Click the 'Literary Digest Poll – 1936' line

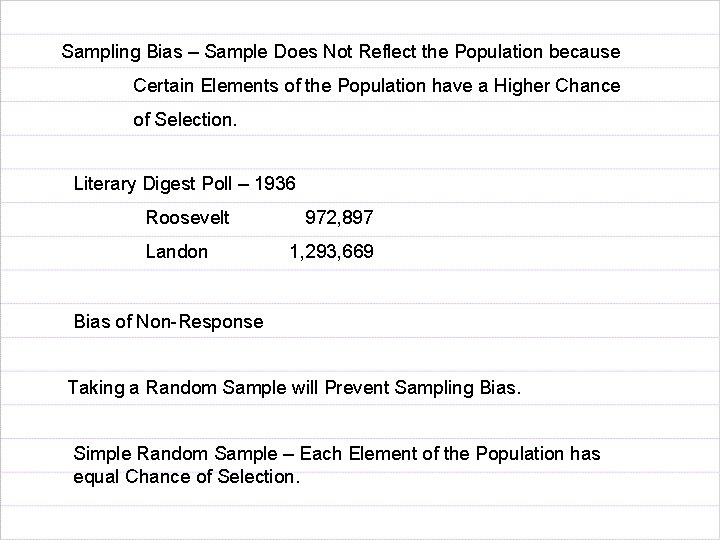point(185,184)
